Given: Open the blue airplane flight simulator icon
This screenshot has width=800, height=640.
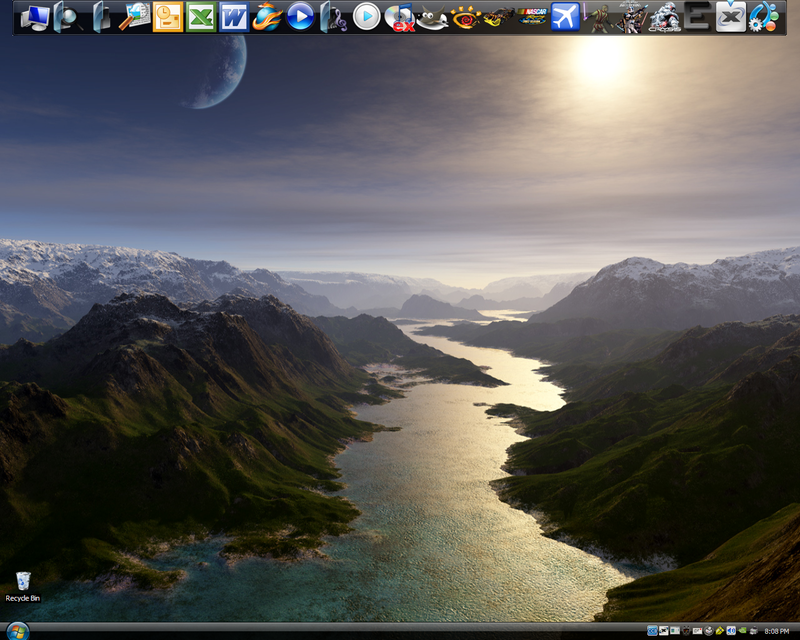Looking at the screenshot, I should pos(565,17).
